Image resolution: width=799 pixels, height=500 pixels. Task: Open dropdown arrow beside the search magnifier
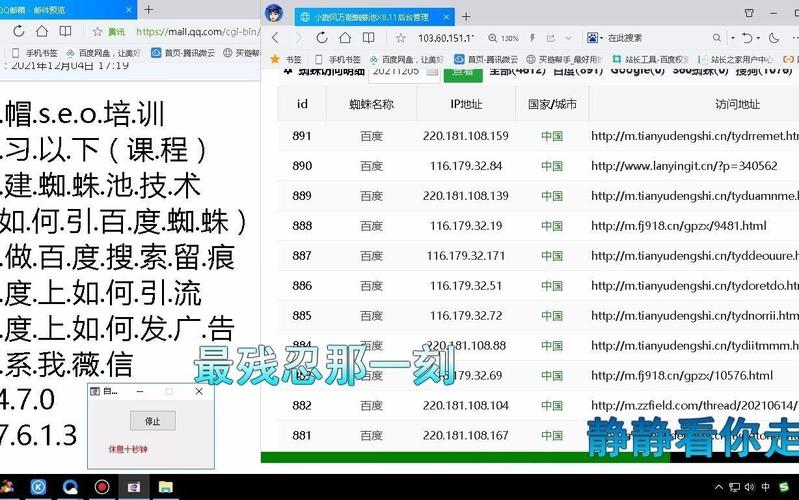click(x=733, y=38)
